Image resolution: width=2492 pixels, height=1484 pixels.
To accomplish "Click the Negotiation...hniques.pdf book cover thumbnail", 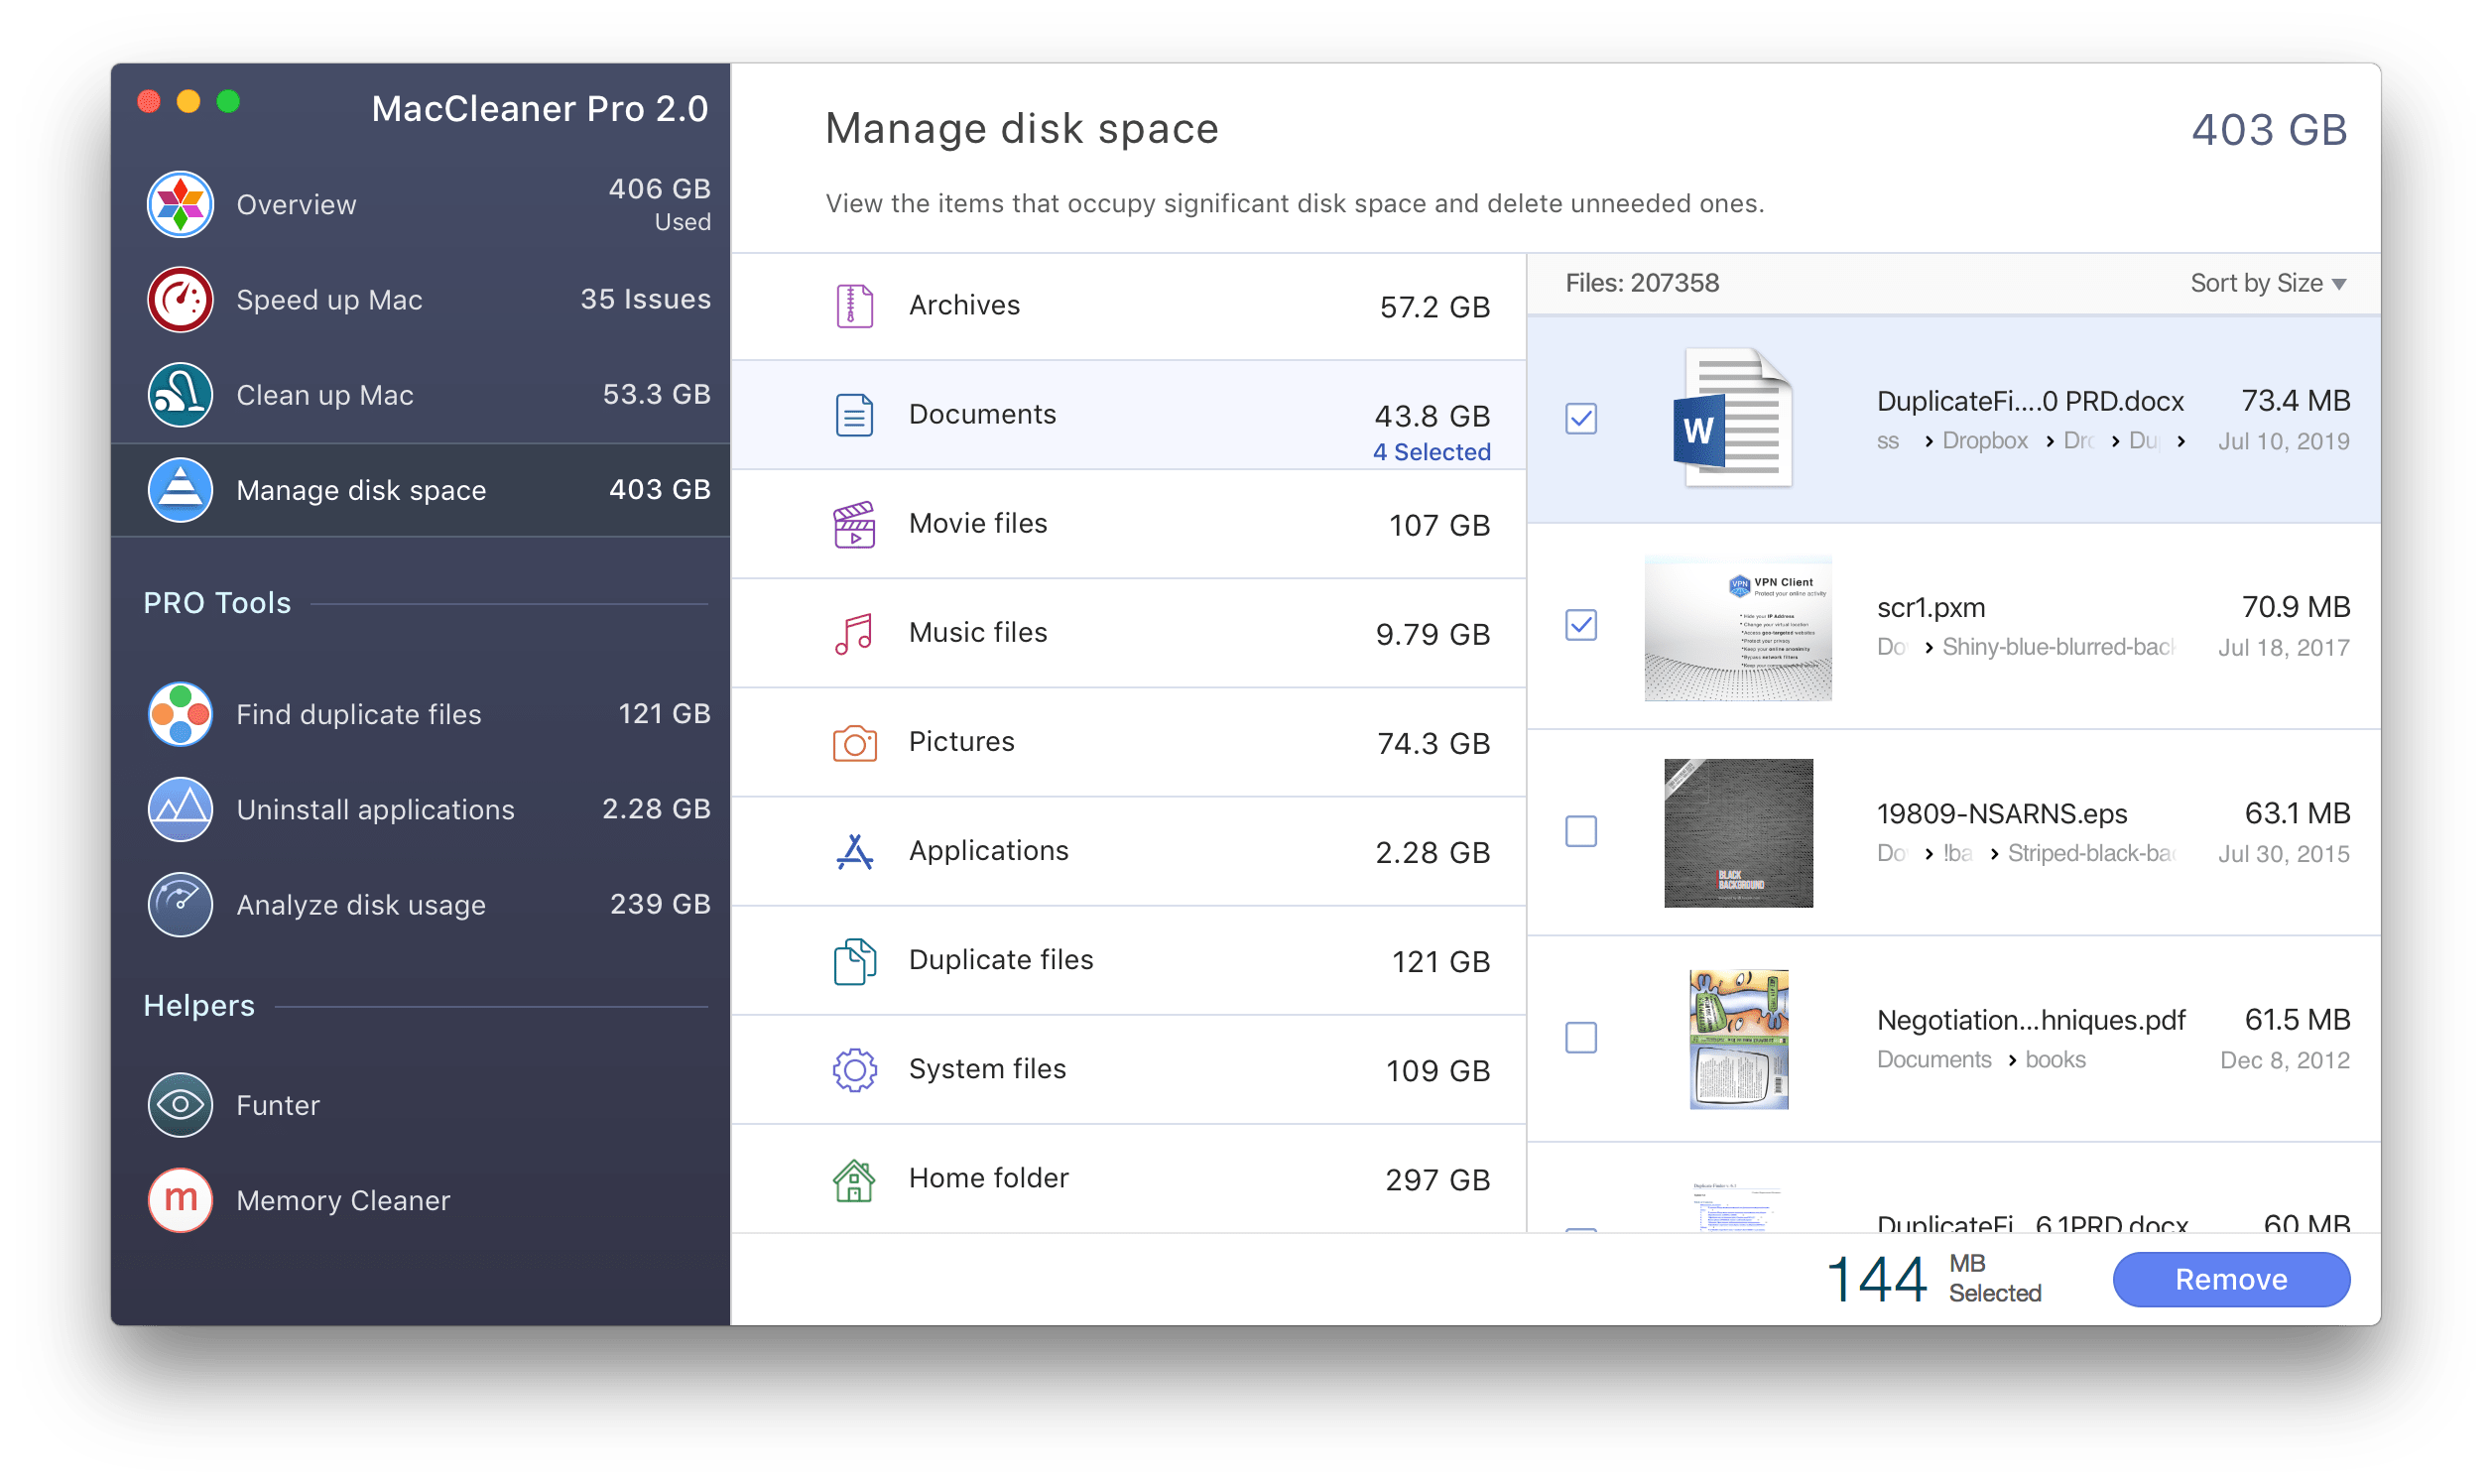I will coord(1739,1039).
